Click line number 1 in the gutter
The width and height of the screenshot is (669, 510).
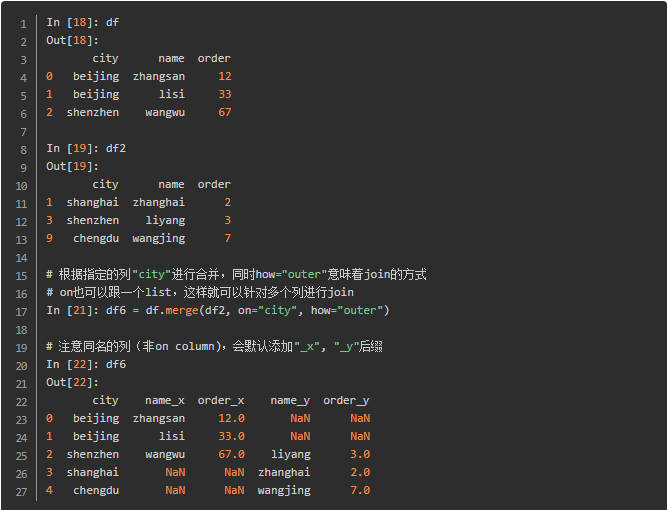(24, 24)
